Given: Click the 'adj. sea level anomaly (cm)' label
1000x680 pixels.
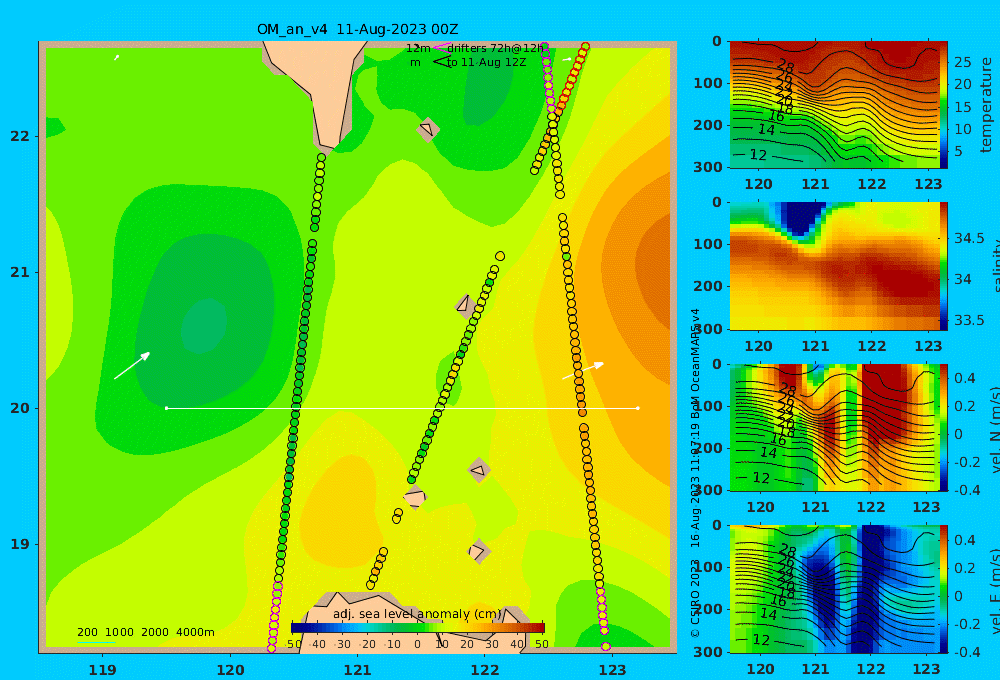Looking at the screenshot, I should click(417, 614).
